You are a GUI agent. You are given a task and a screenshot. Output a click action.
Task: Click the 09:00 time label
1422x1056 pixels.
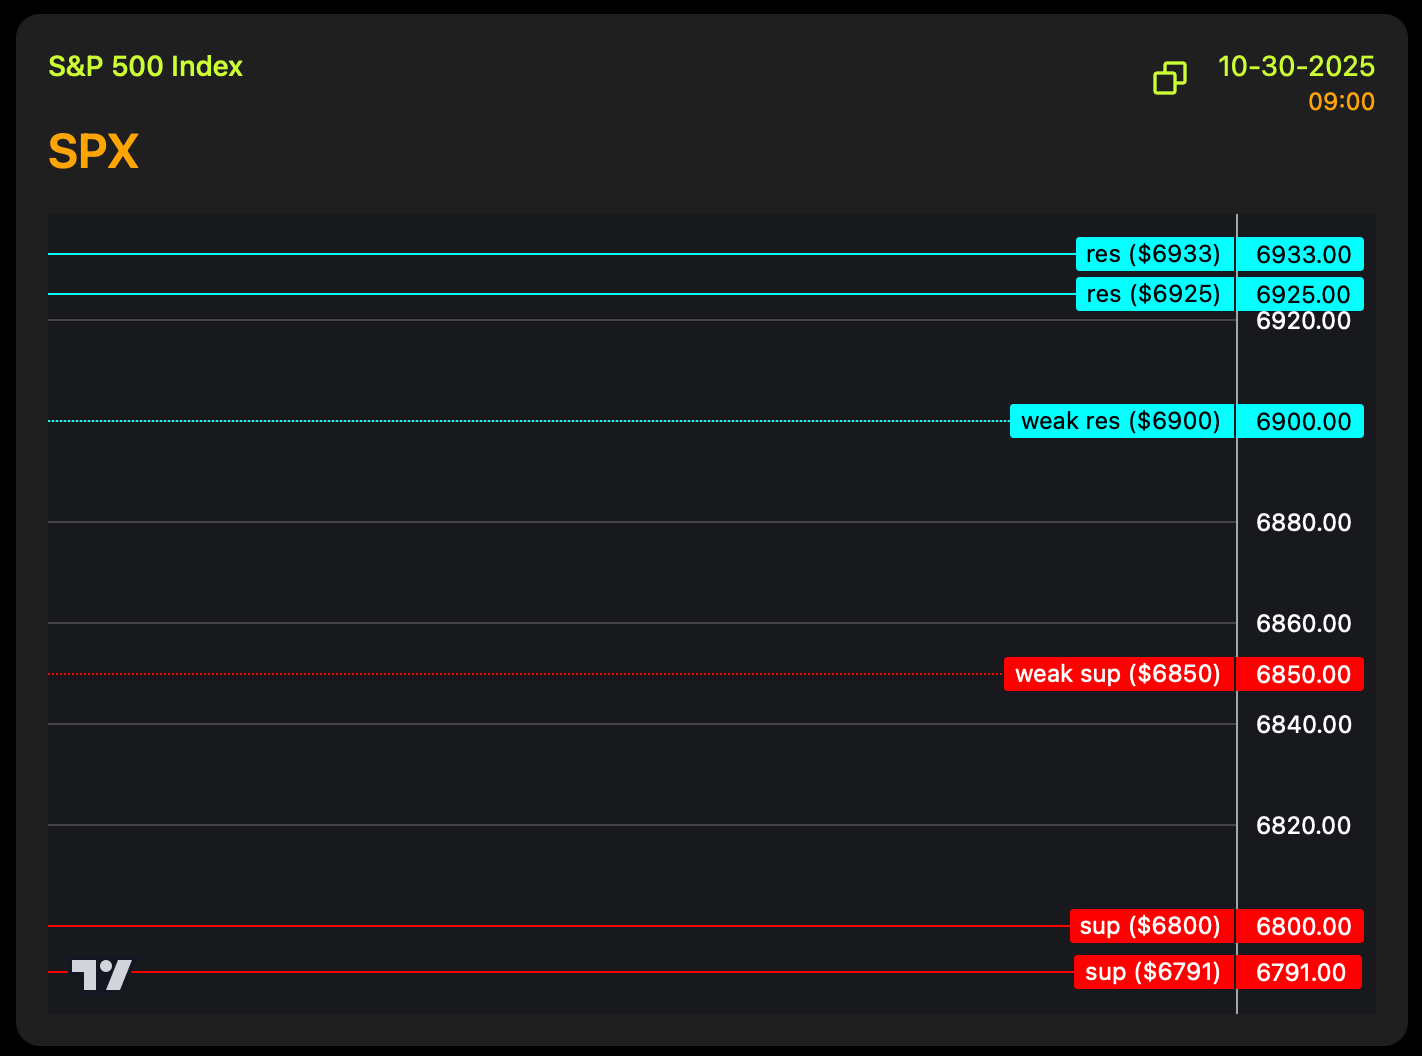(1341, 102)
